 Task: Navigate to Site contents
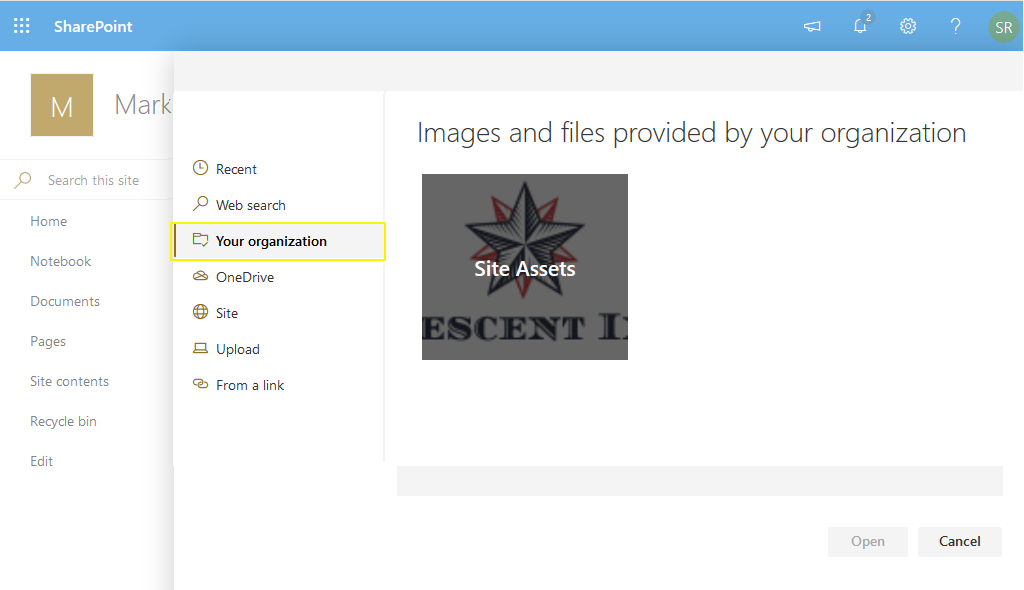69,381
